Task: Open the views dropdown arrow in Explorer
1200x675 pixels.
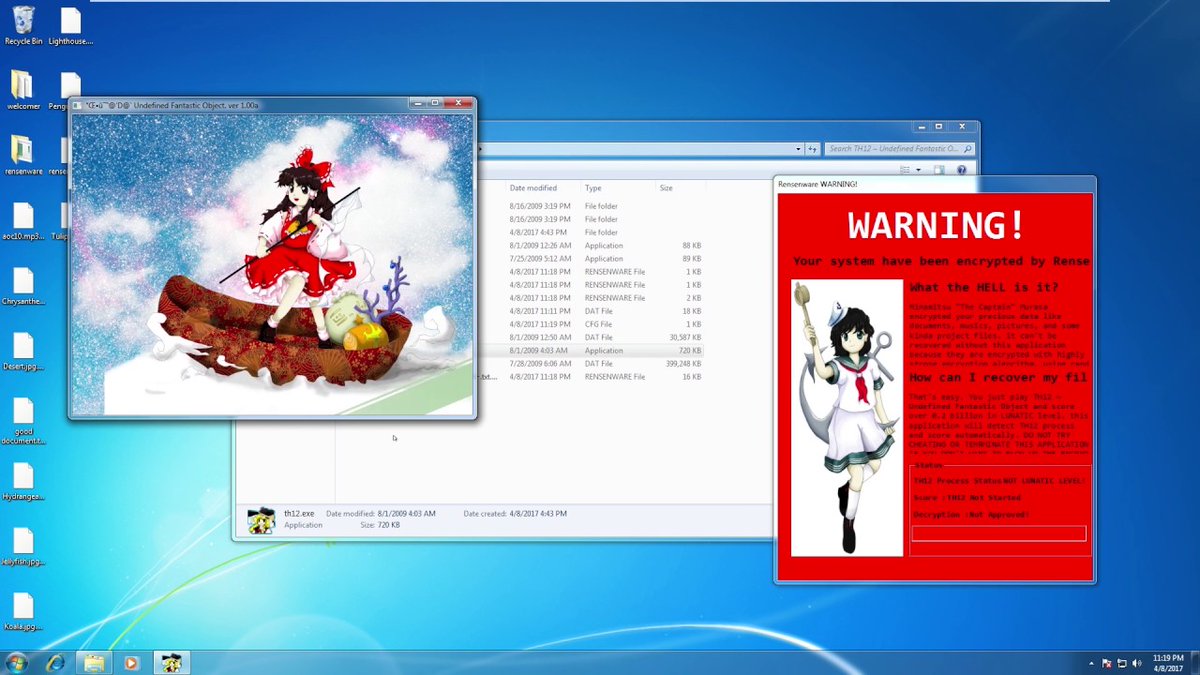Action: coord(919,169)
